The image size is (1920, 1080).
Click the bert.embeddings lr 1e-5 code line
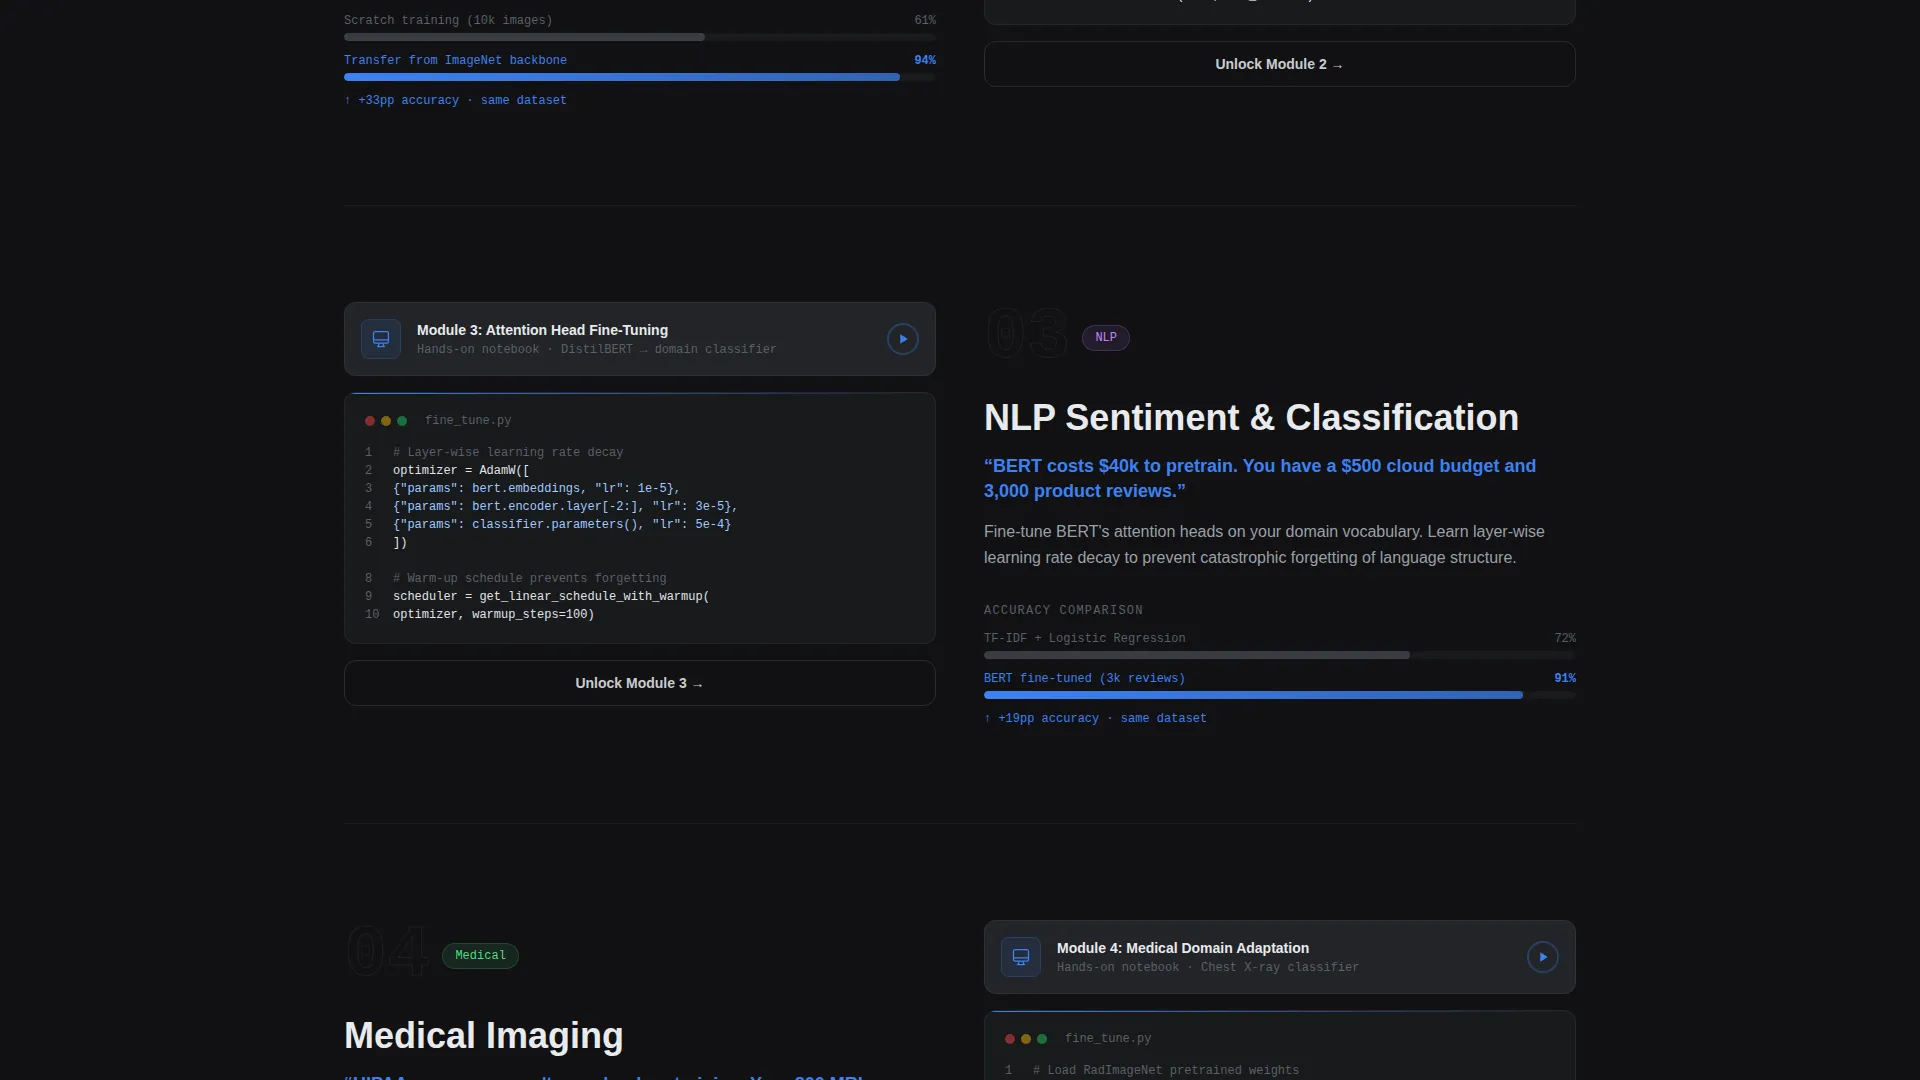[x=536, y=489]
